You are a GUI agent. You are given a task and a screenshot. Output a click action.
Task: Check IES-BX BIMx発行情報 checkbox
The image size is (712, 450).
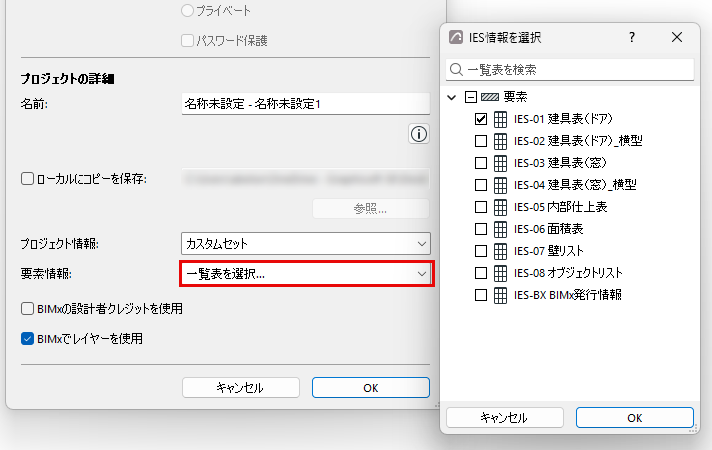coord(480,295)
